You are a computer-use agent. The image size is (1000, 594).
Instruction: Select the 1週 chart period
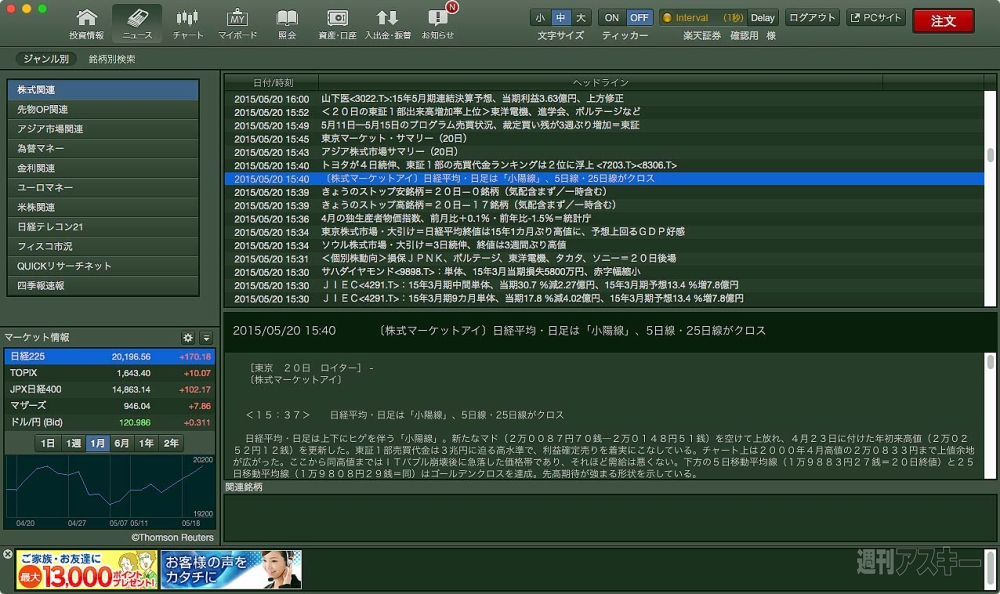point(73,443)
